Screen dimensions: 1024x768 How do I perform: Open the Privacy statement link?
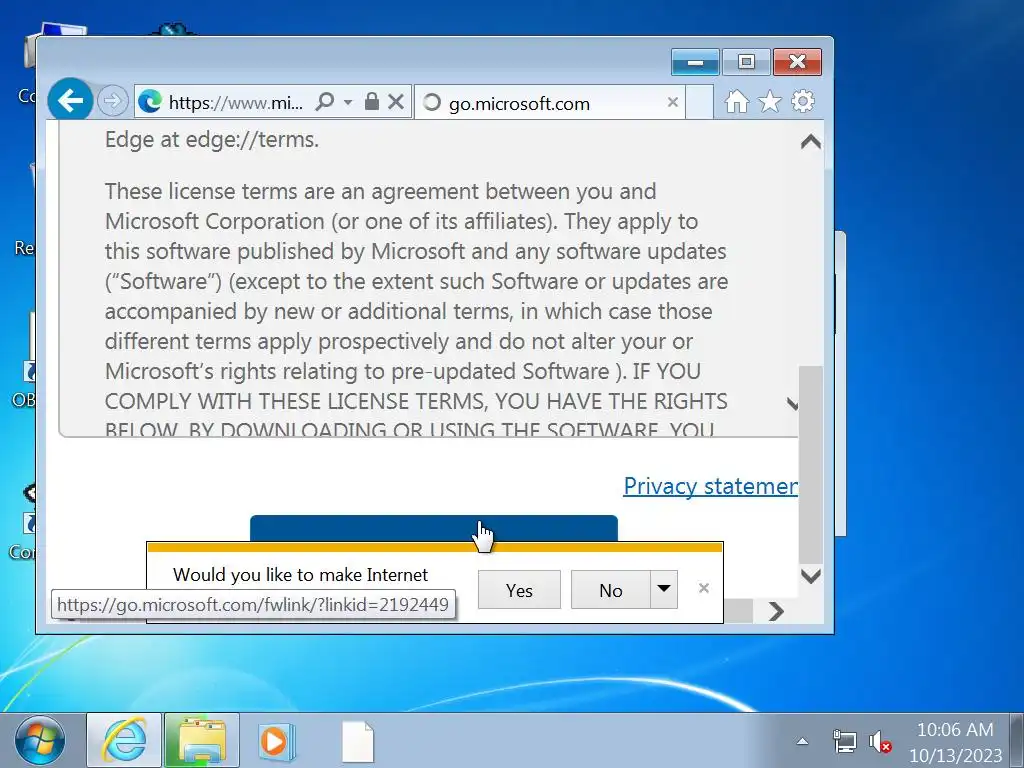(711, 486)
